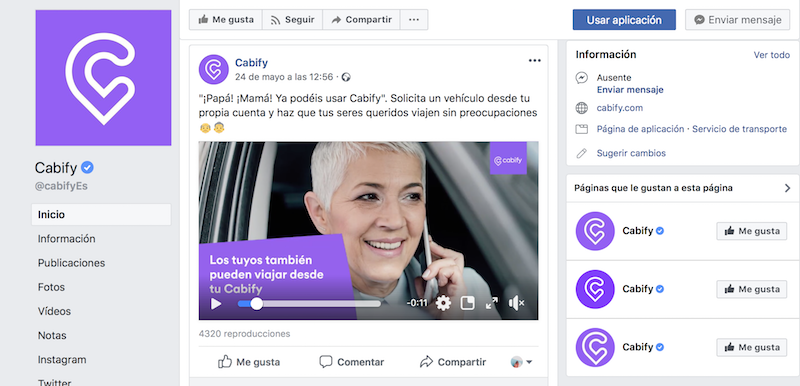The height and width of the screenshot is (386, 800).
Task: Click the Cabify author name link in post
Action: click(x=251, y=63)
